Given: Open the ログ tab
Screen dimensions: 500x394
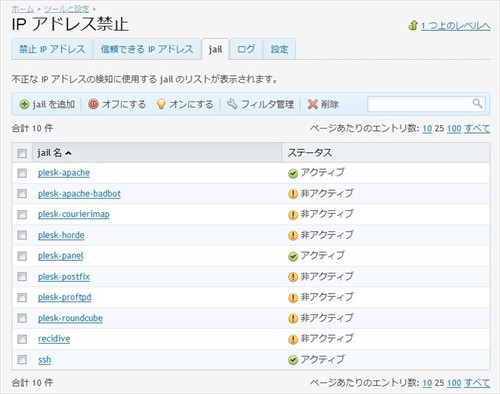Looking at the screenshot, I should coord(246,49).
